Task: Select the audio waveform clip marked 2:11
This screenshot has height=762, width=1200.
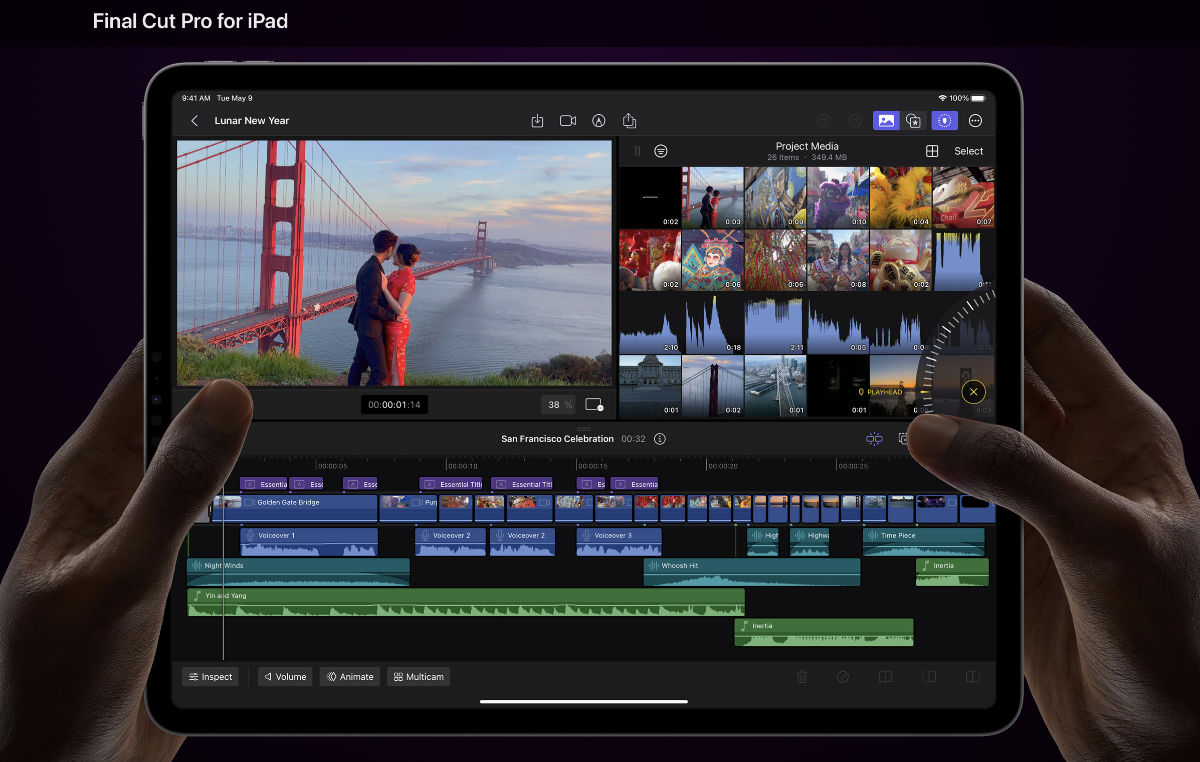Action: 775,323
